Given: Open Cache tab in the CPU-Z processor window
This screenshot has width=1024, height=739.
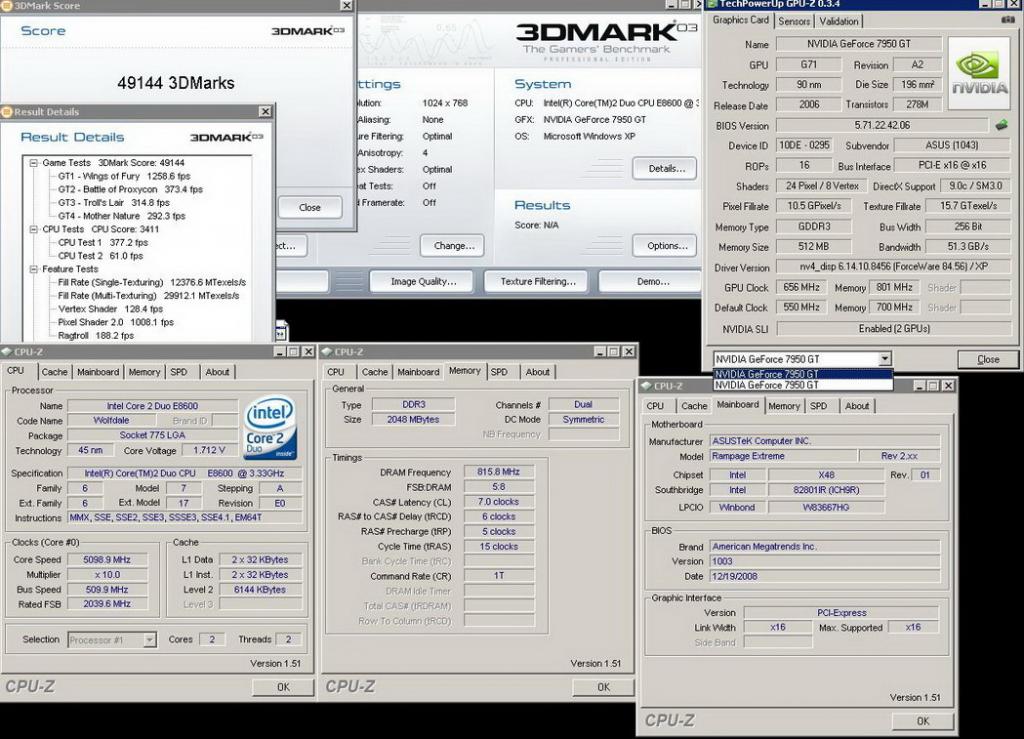Looking at the screenshot, I should point(54,372).
